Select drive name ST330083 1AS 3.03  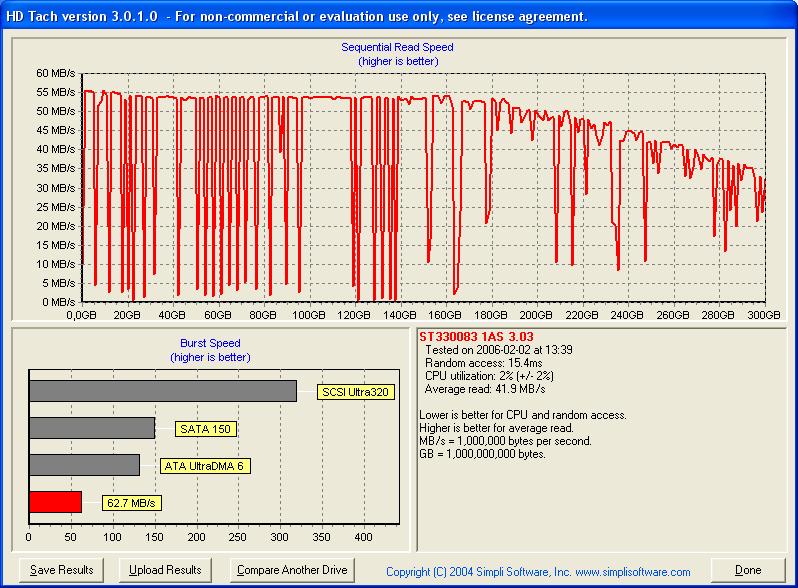click(x=476, y=337)
